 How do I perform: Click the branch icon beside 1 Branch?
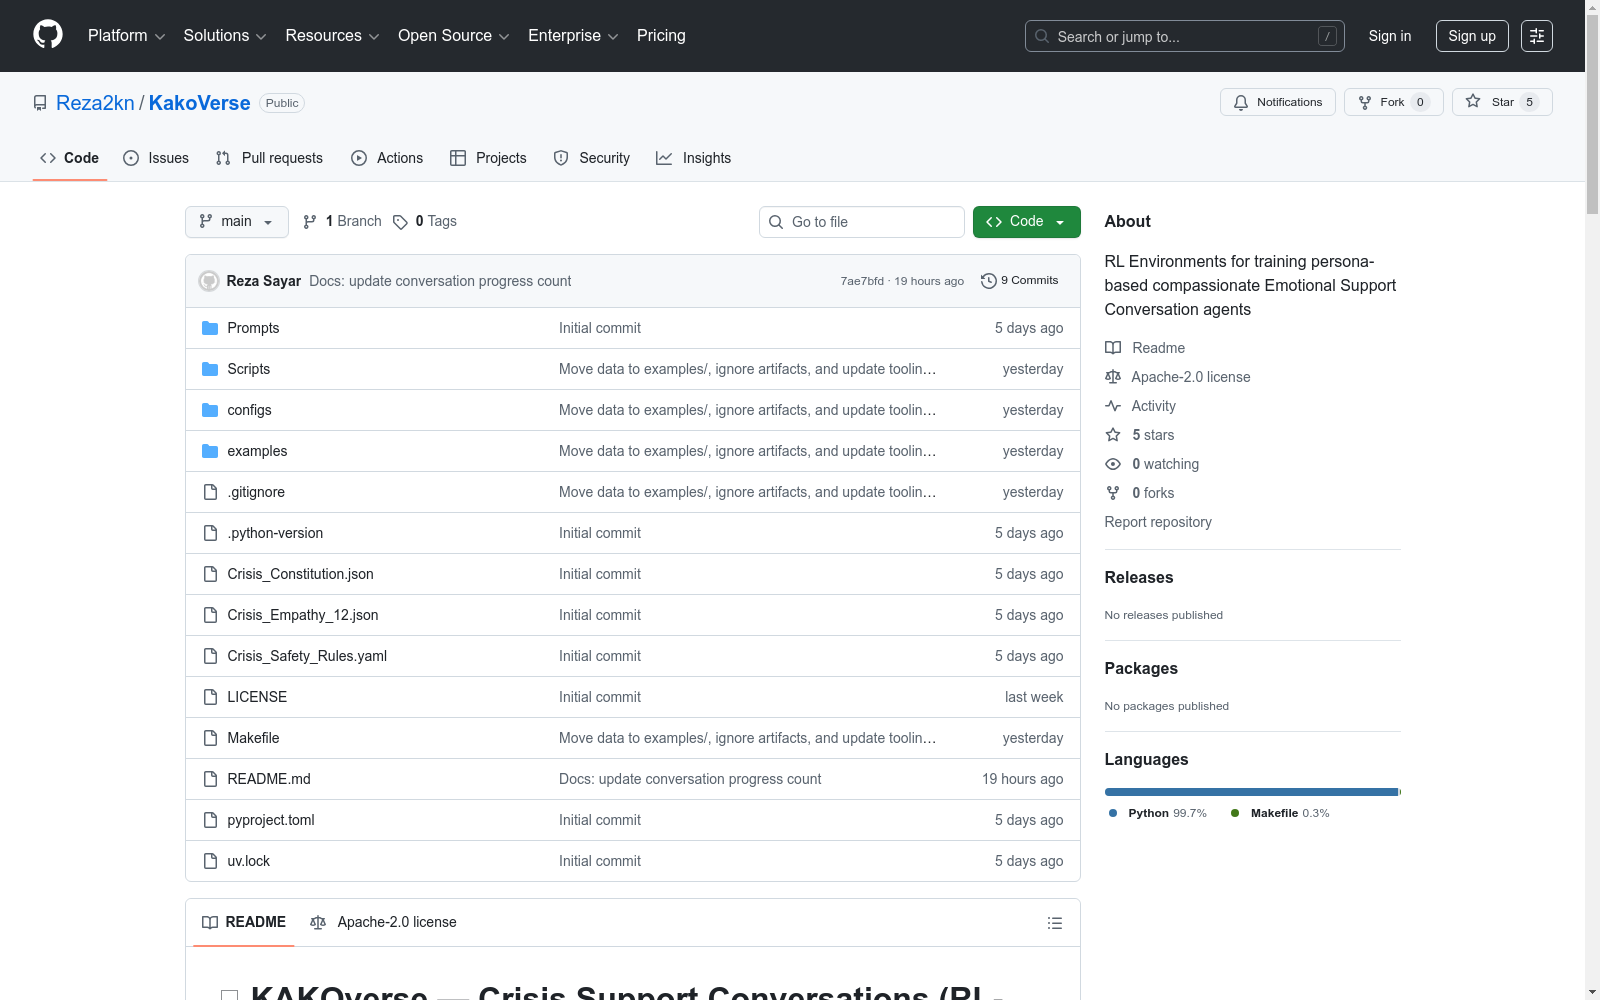point(310,222)
